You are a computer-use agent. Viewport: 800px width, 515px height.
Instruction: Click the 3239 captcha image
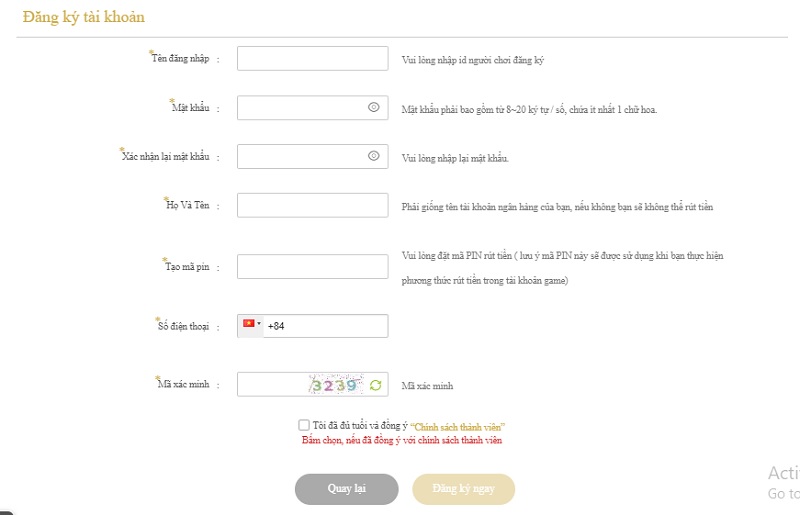tap(333, 385)
